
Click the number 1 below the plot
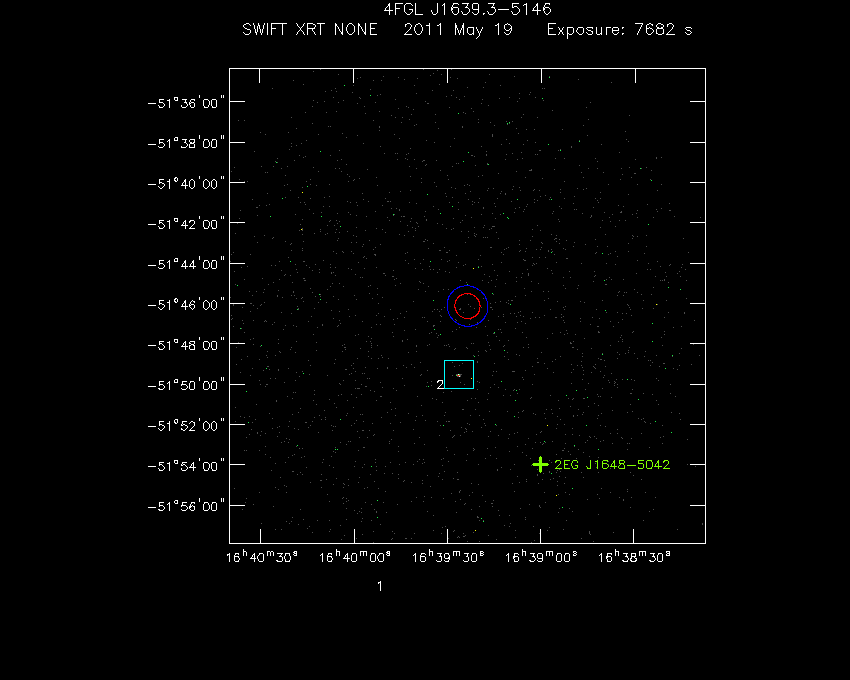tap(380, 586)
